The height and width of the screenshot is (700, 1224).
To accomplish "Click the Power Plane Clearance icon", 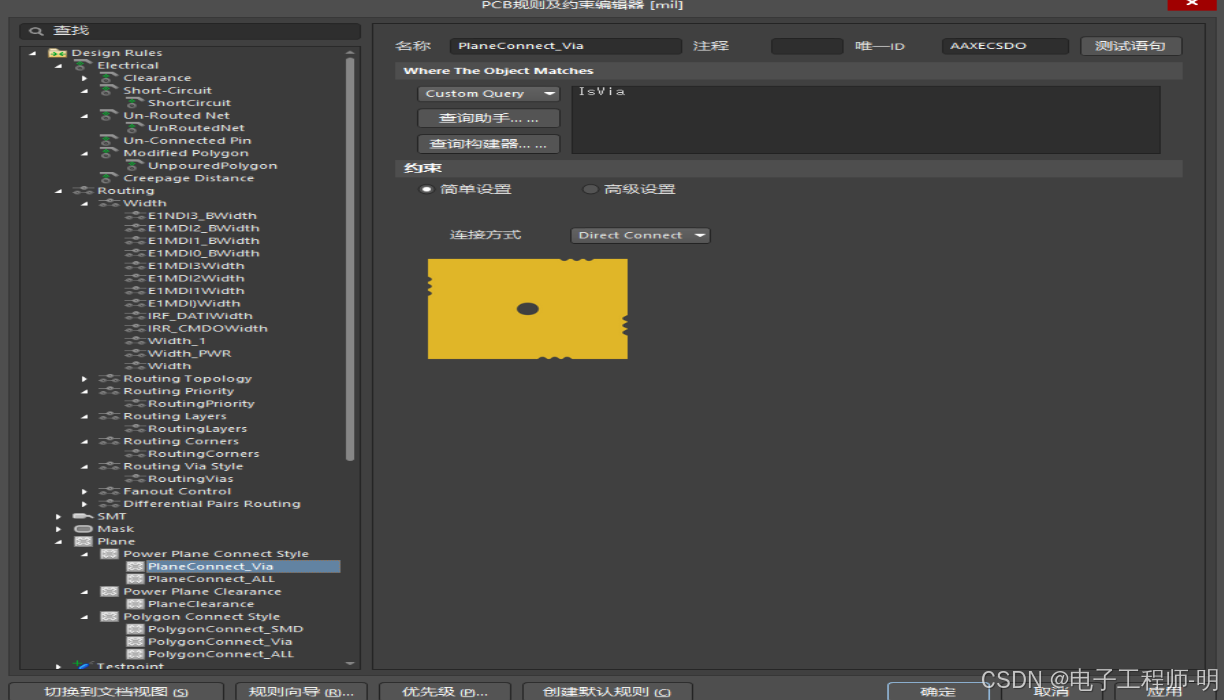I will pos(109,592).
